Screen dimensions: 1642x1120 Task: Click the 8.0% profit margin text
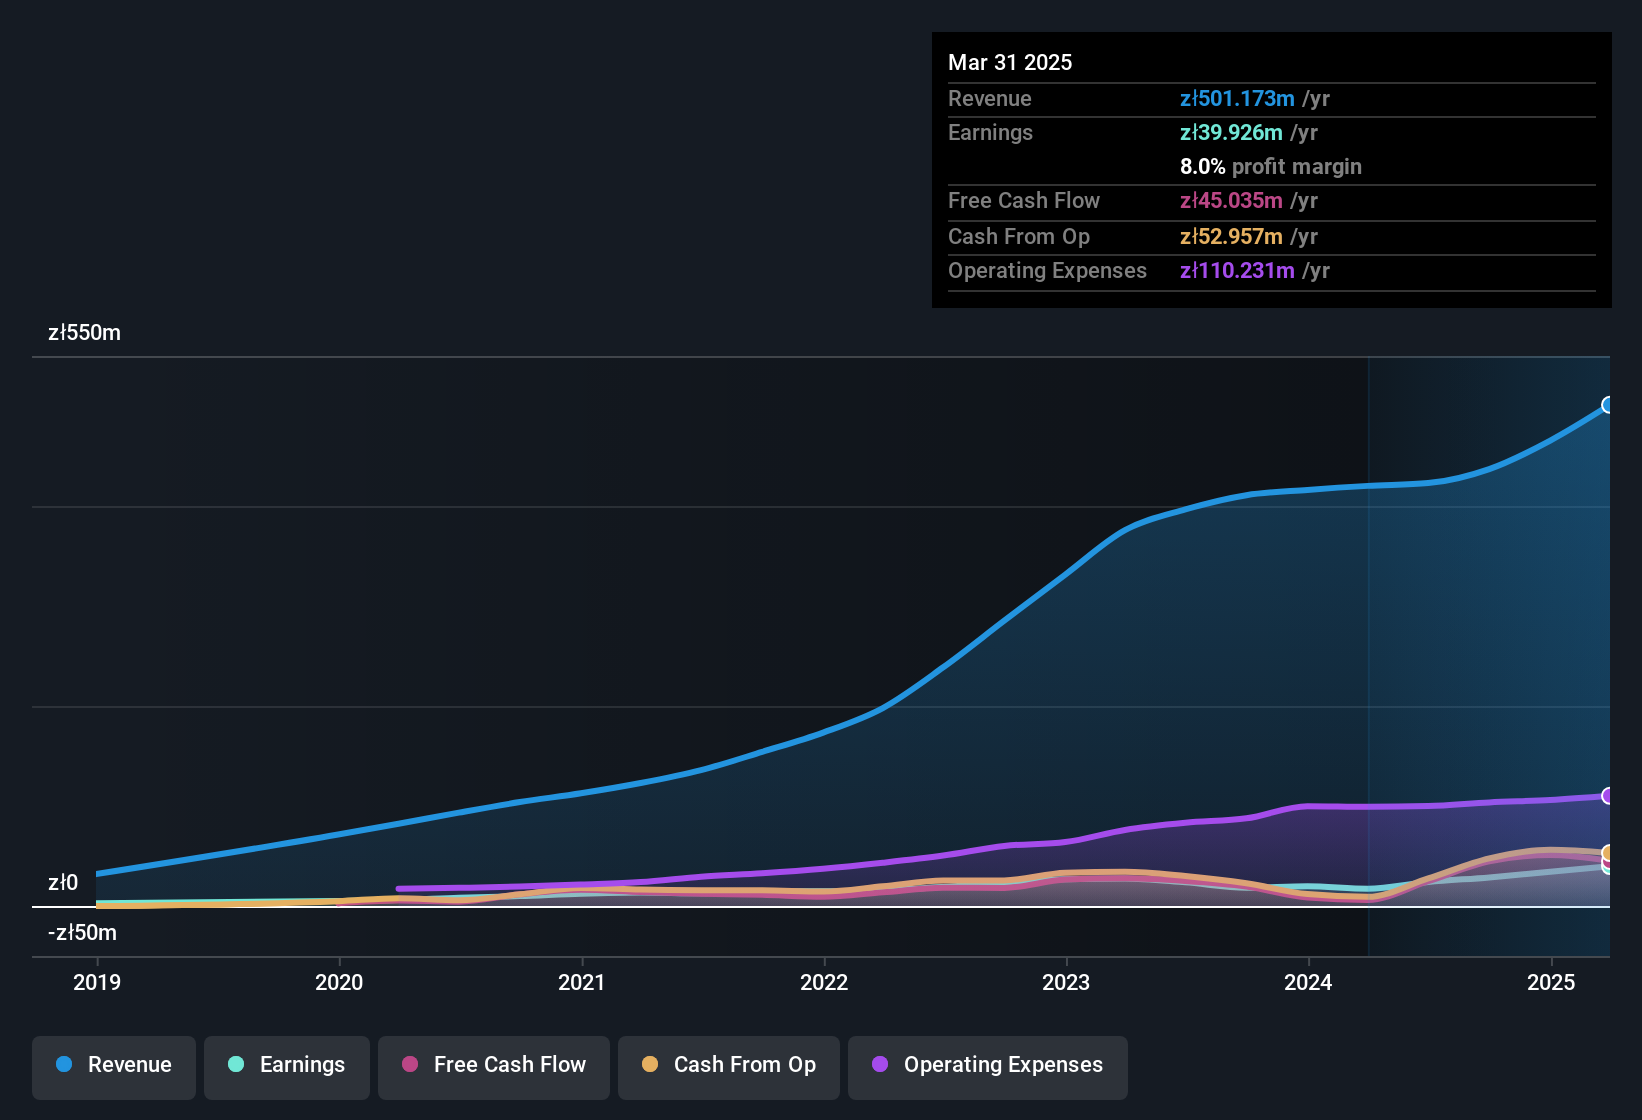[1271, 167]
